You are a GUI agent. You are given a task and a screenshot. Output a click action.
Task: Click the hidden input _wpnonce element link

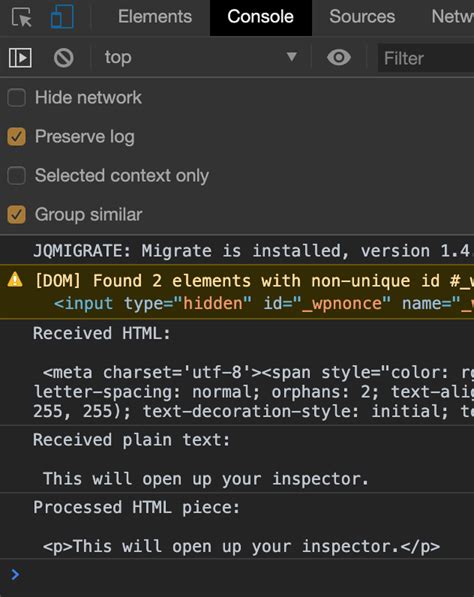(263, 303)
